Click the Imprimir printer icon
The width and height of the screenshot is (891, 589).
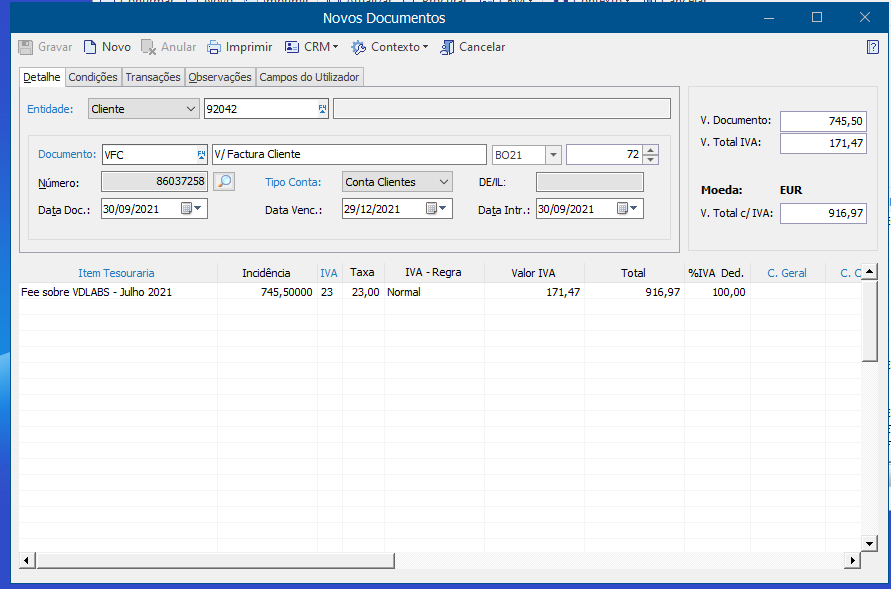pyautogui.click(x=214, y=47)
